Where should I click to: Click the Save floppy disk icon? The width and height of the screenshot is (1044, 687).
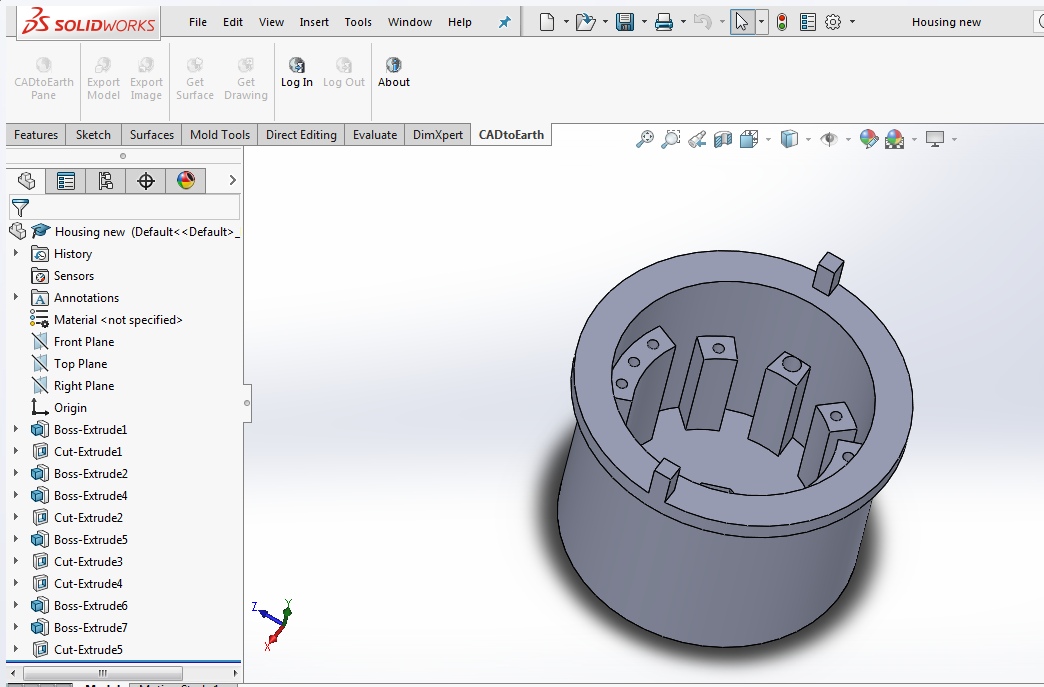click(x=625, y=22)
